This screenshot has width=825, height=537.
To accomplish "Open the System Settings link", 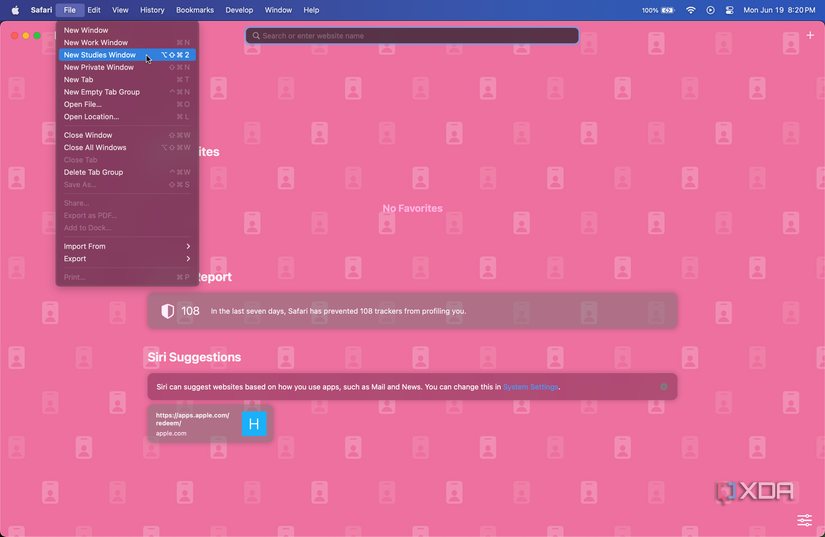I will (530, 387).
